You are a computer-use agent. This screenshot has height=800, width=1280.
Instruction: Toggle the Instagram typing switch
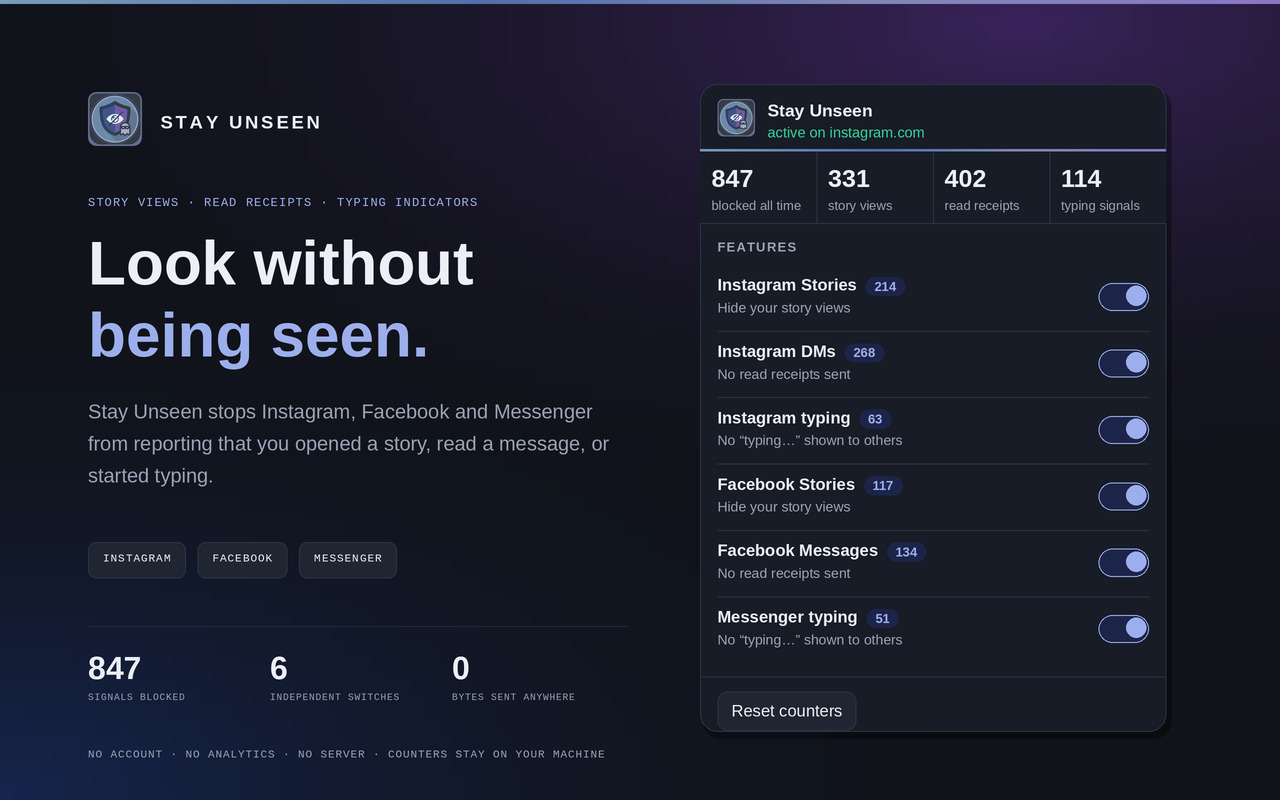click(x=1123, y=430)
